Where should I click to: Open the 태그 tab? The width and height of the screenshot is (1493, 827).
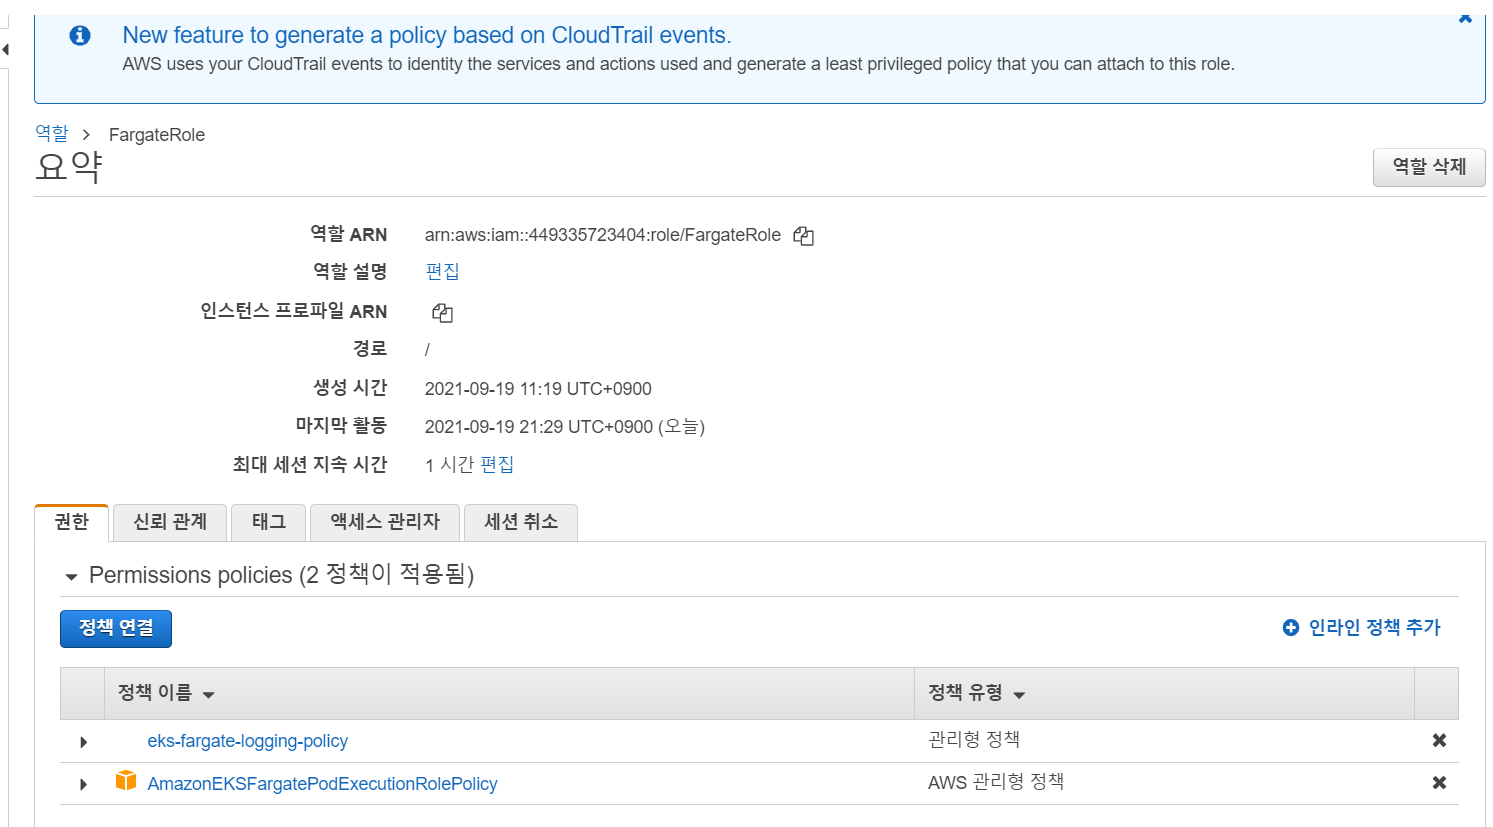[x=268, y=521]
